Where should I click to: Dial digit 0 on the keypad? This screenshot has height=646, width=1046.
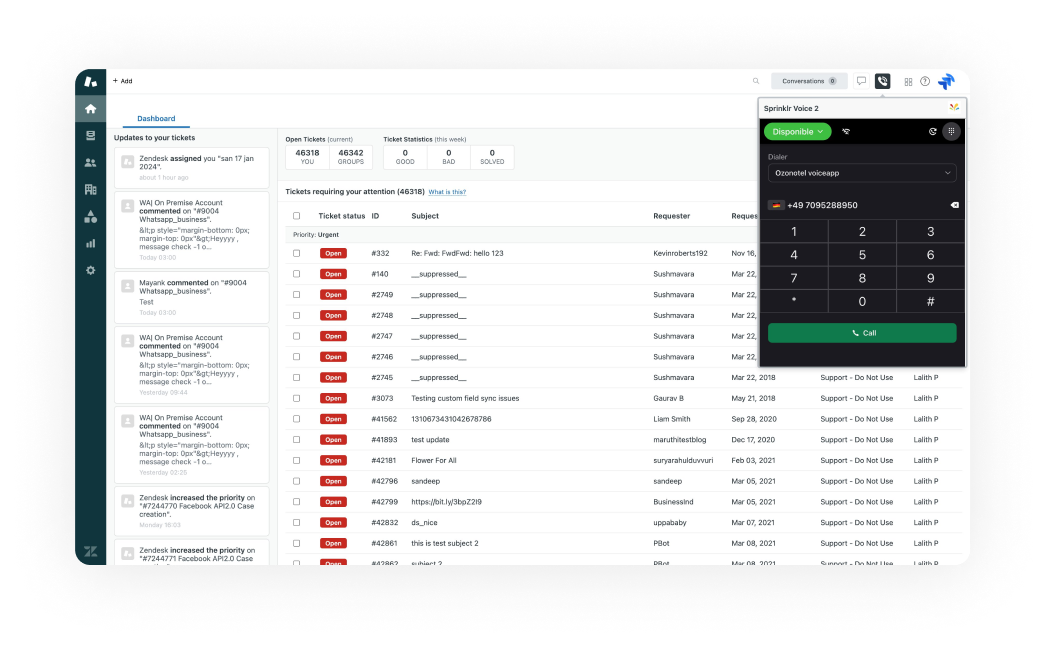point(862,302)
